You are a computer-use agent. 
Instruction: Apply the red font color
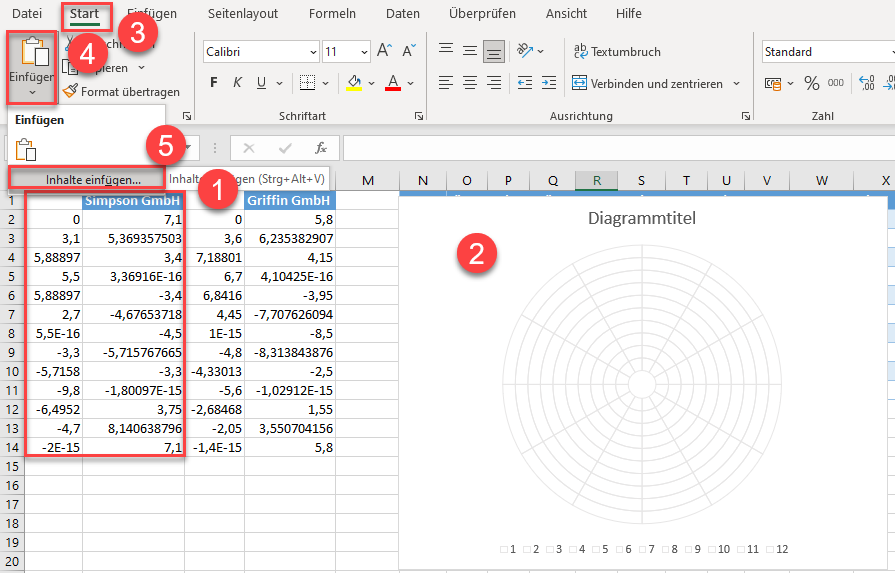(393, 83)
